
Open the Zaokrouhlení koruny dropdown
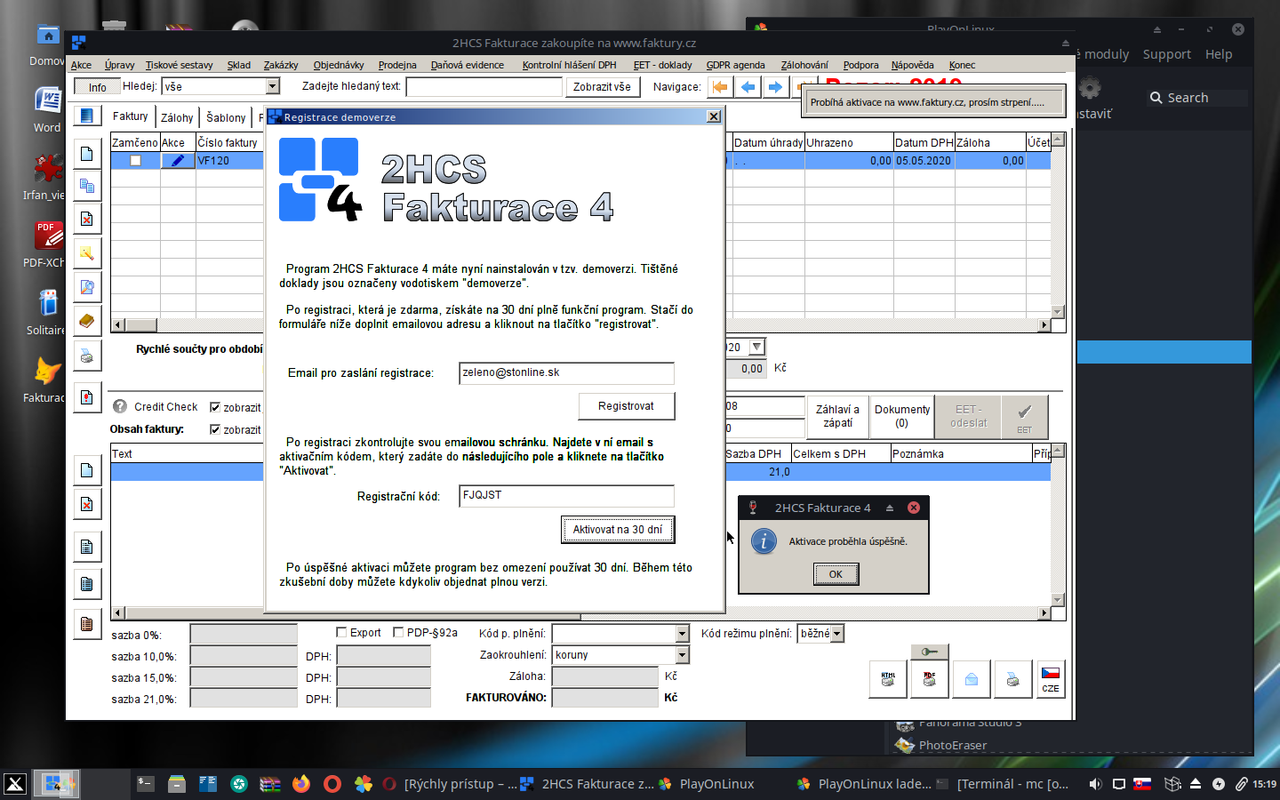(x=682, y=655)
